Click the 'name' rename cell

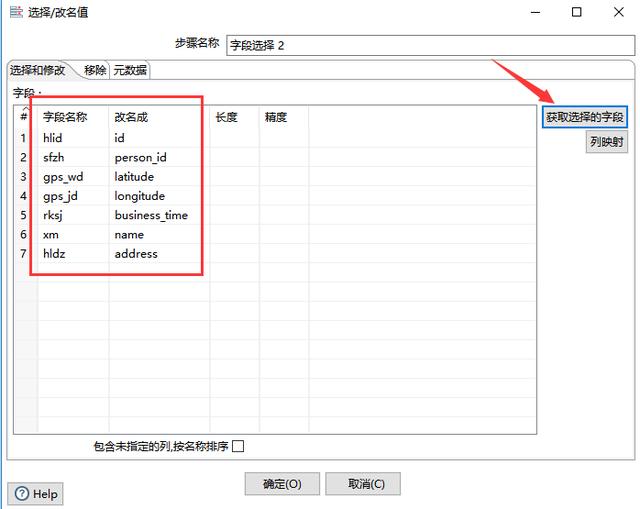(x=159, y=234)
